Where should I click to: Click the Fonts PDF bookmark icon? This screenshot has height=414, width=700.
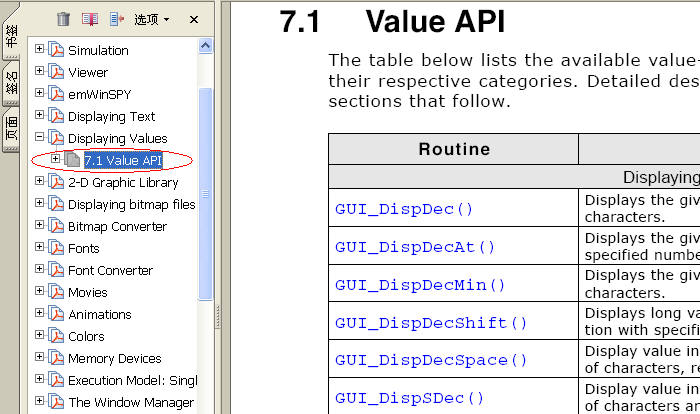coord(56,247)
